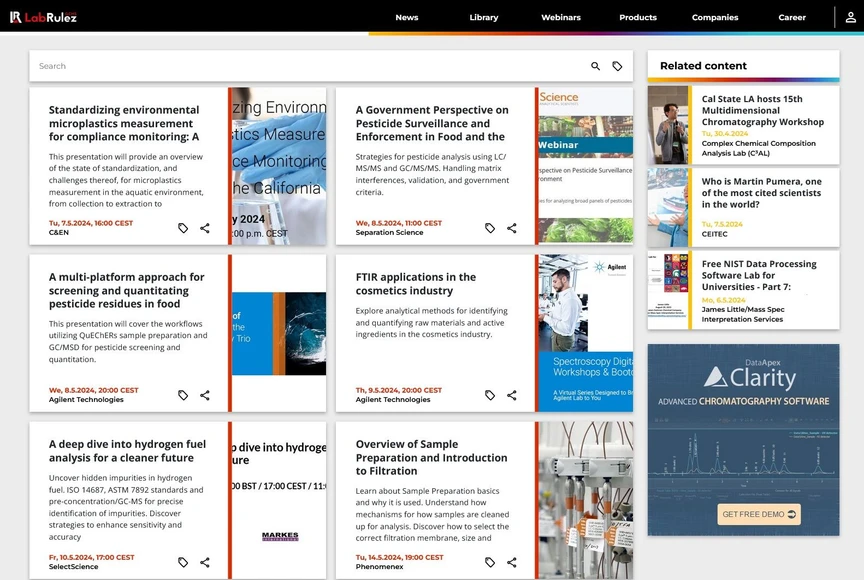Click the 'SelectScience' organizer label
Image resolution: width=864 pixels, height=580 pixels.
(x=73, y=566)
